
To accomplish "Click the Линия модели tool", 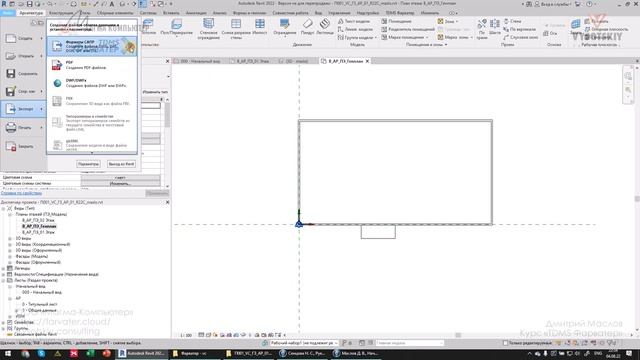I will coord(355,29).
